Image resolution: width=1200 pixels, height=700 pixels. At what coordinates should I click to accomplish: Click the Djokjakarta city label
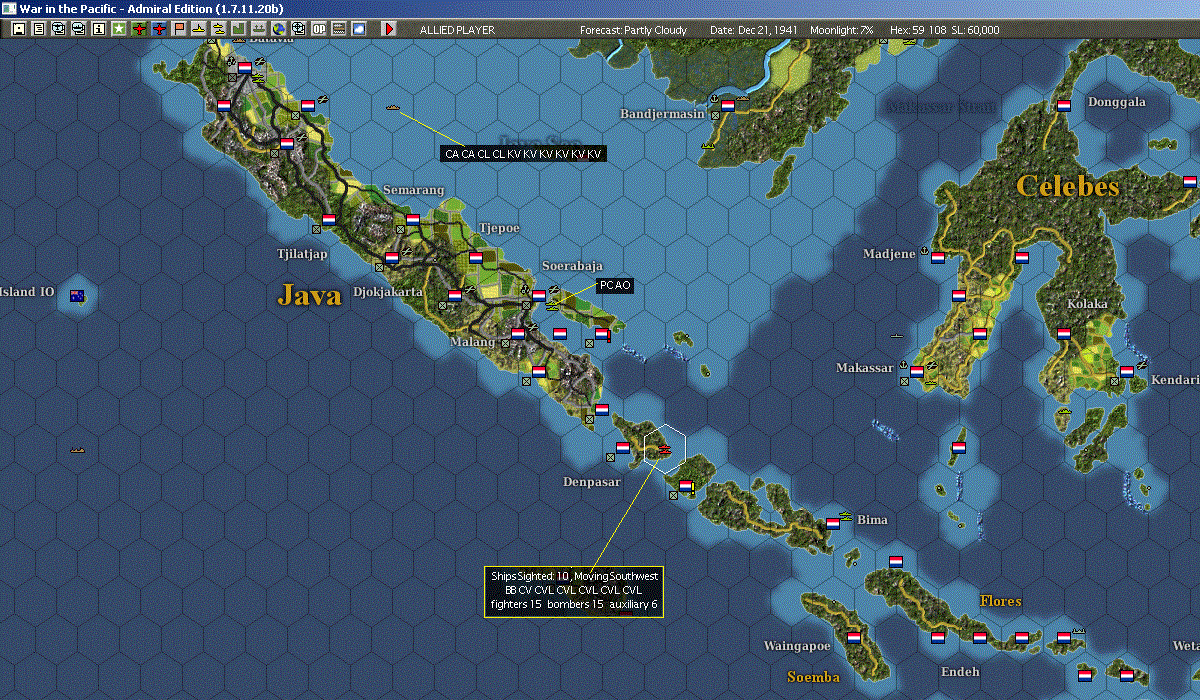[388, 293]
